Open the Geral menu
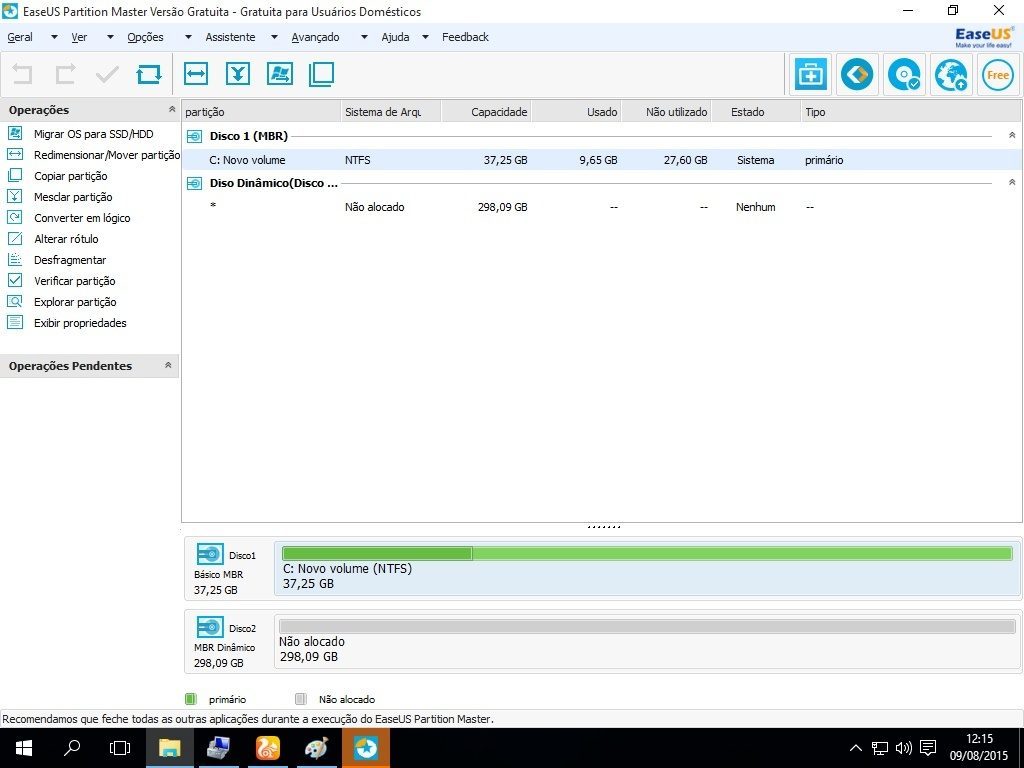Screen dimensions: 1024x768 [20, 37]
